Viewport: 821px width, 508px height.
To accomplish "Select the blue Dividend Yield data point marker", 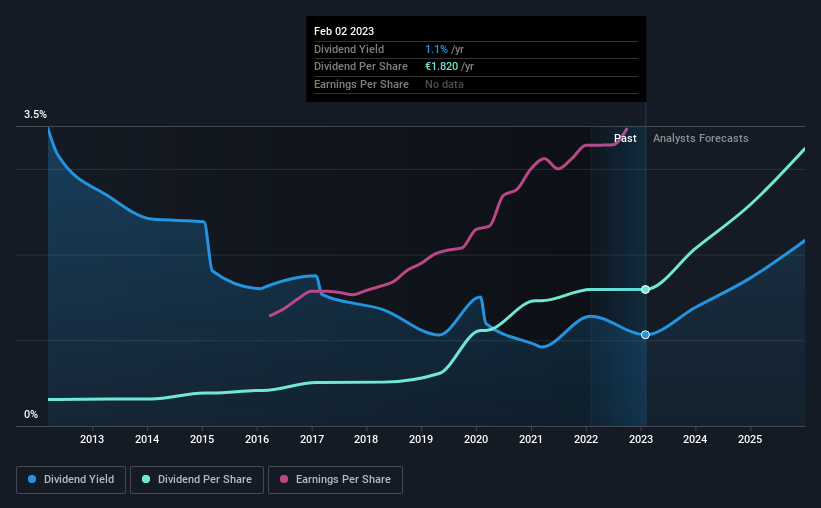I will [x=645, y=335].
